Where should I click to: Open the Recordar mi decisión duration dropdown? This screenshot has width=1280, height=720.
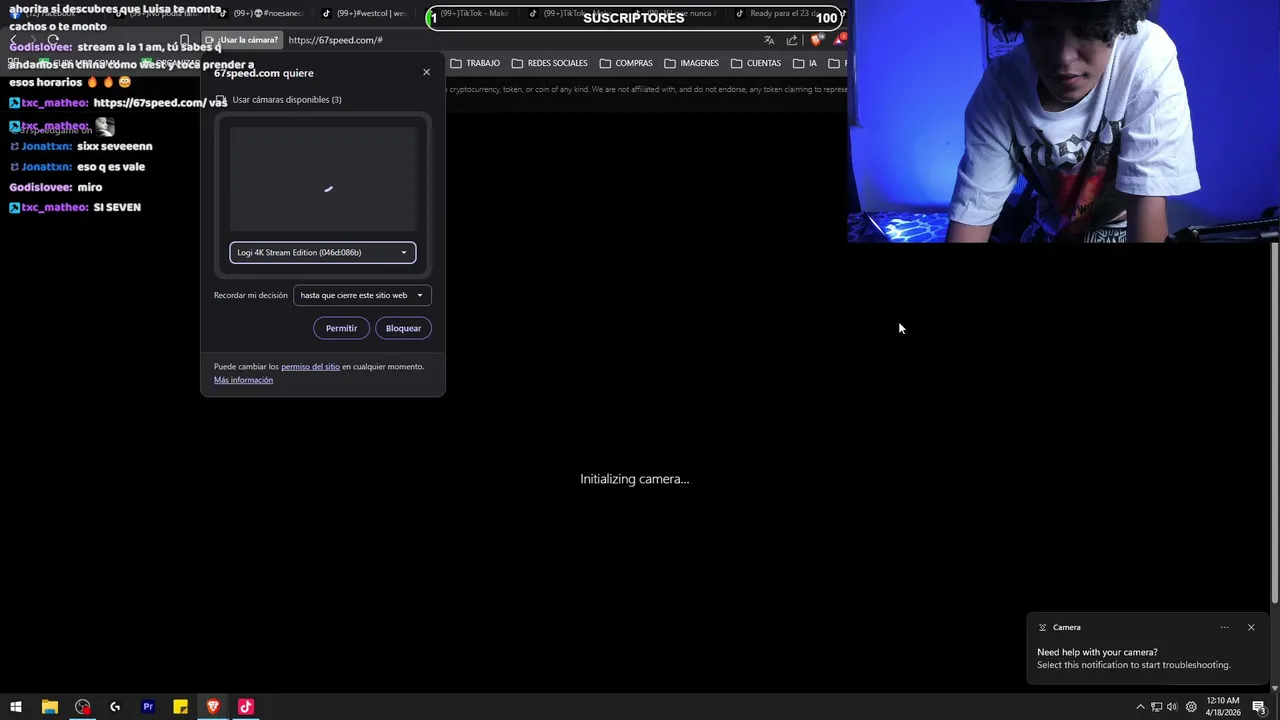(362, 295)
